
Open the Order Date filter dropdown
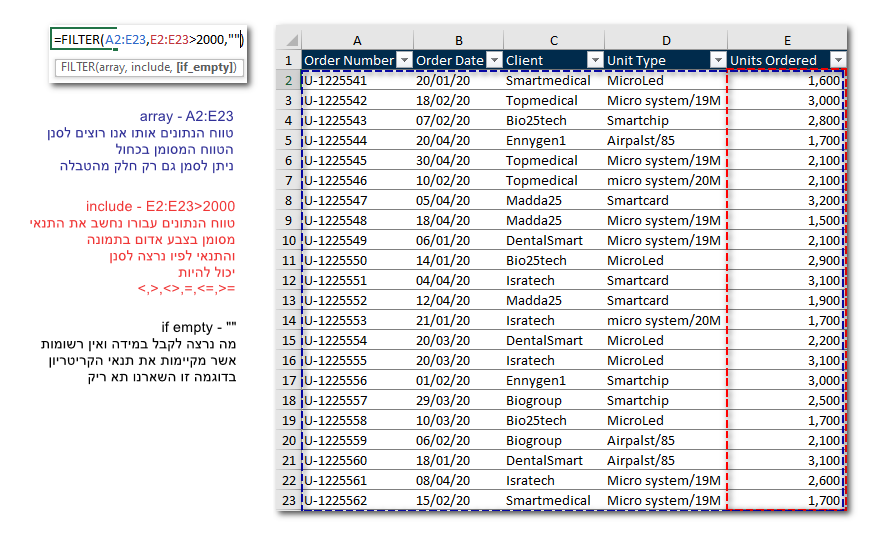click(494, 60)
